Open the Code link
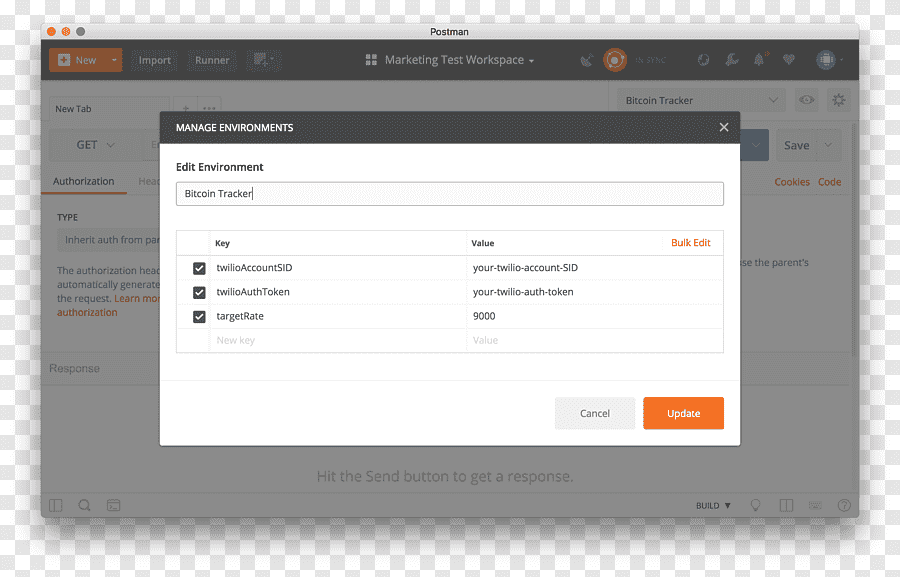The height and width of the screenshot is (577, 900). [829, 181]
